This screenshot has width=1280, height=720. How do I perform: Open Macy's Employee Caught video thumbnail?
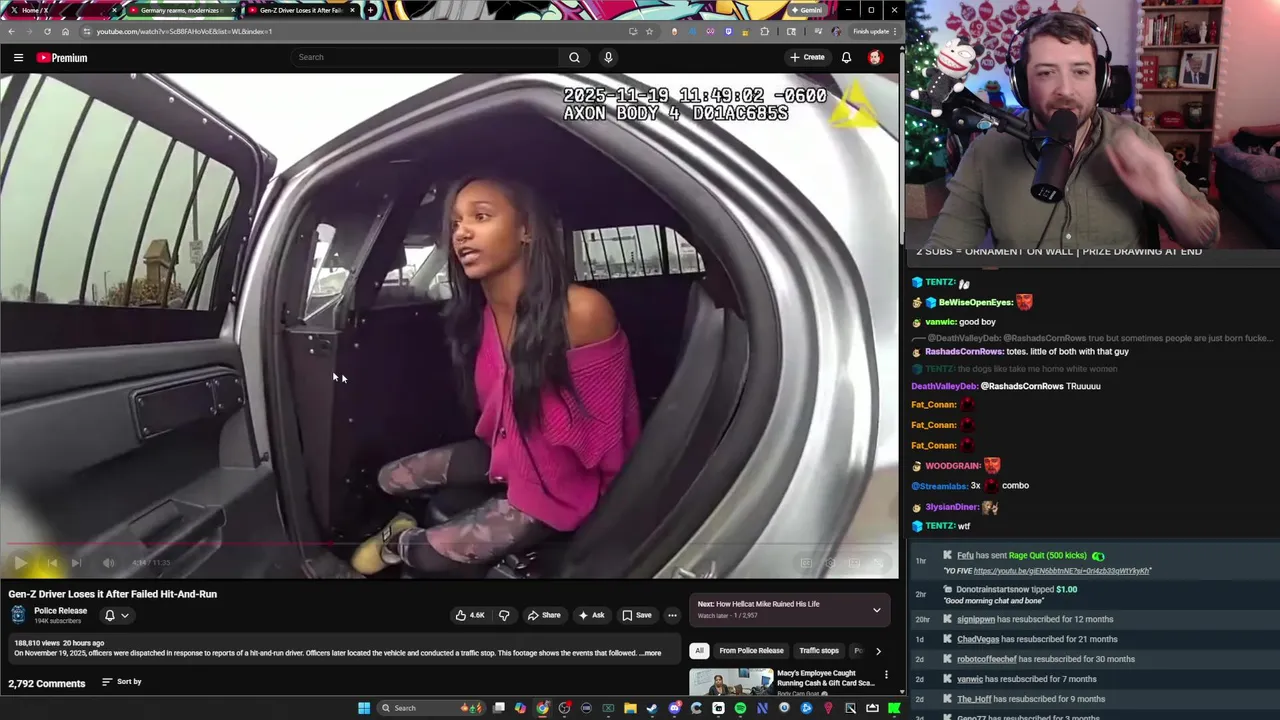[731, 682]
